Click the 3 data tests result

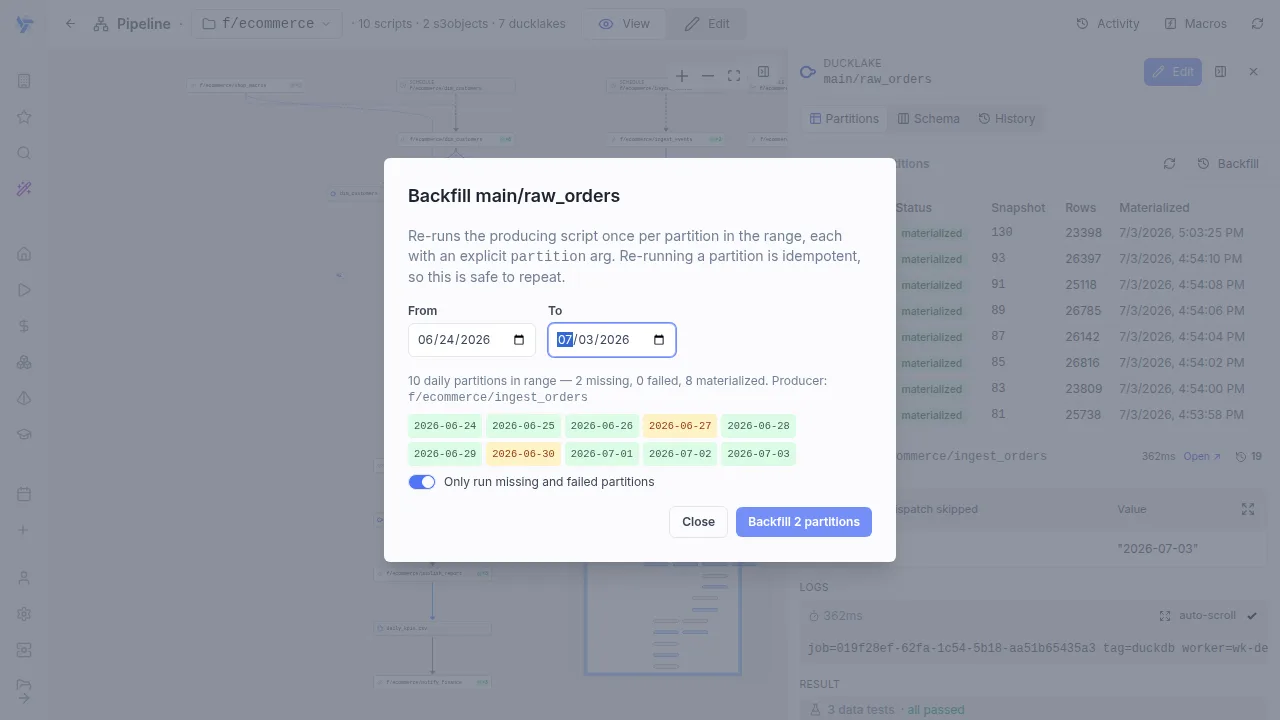(887, 710)
